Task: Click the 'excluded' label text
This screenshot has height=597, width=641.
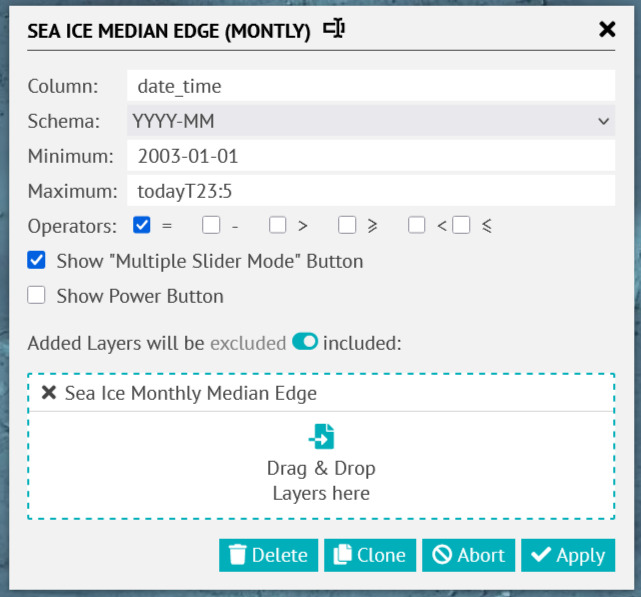Action: (x=248, y=343)
